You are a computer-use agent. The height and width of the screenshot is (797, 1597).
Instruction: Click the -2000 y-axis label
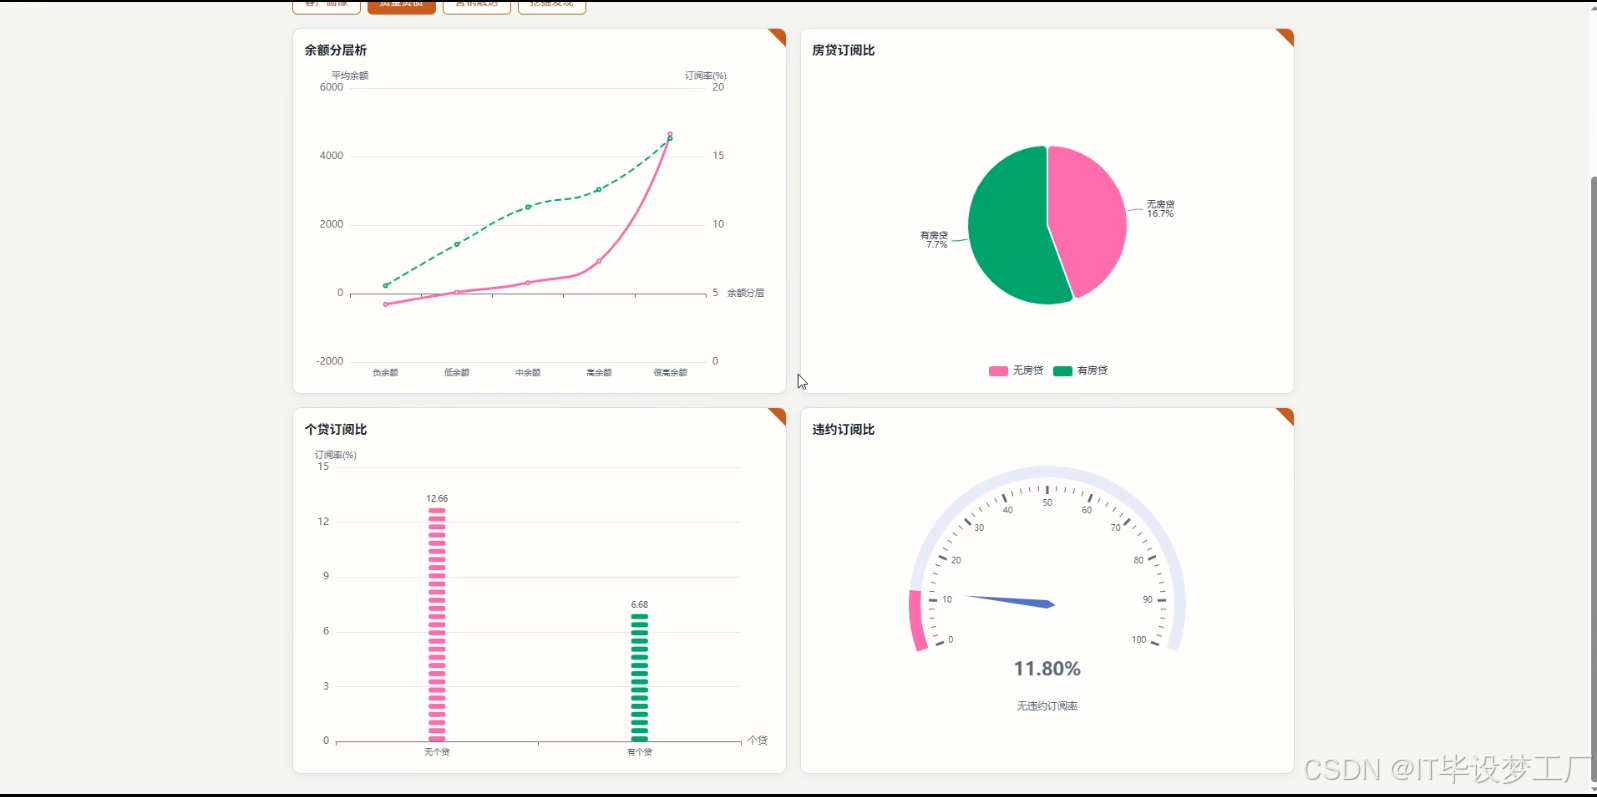pos(330,361)
